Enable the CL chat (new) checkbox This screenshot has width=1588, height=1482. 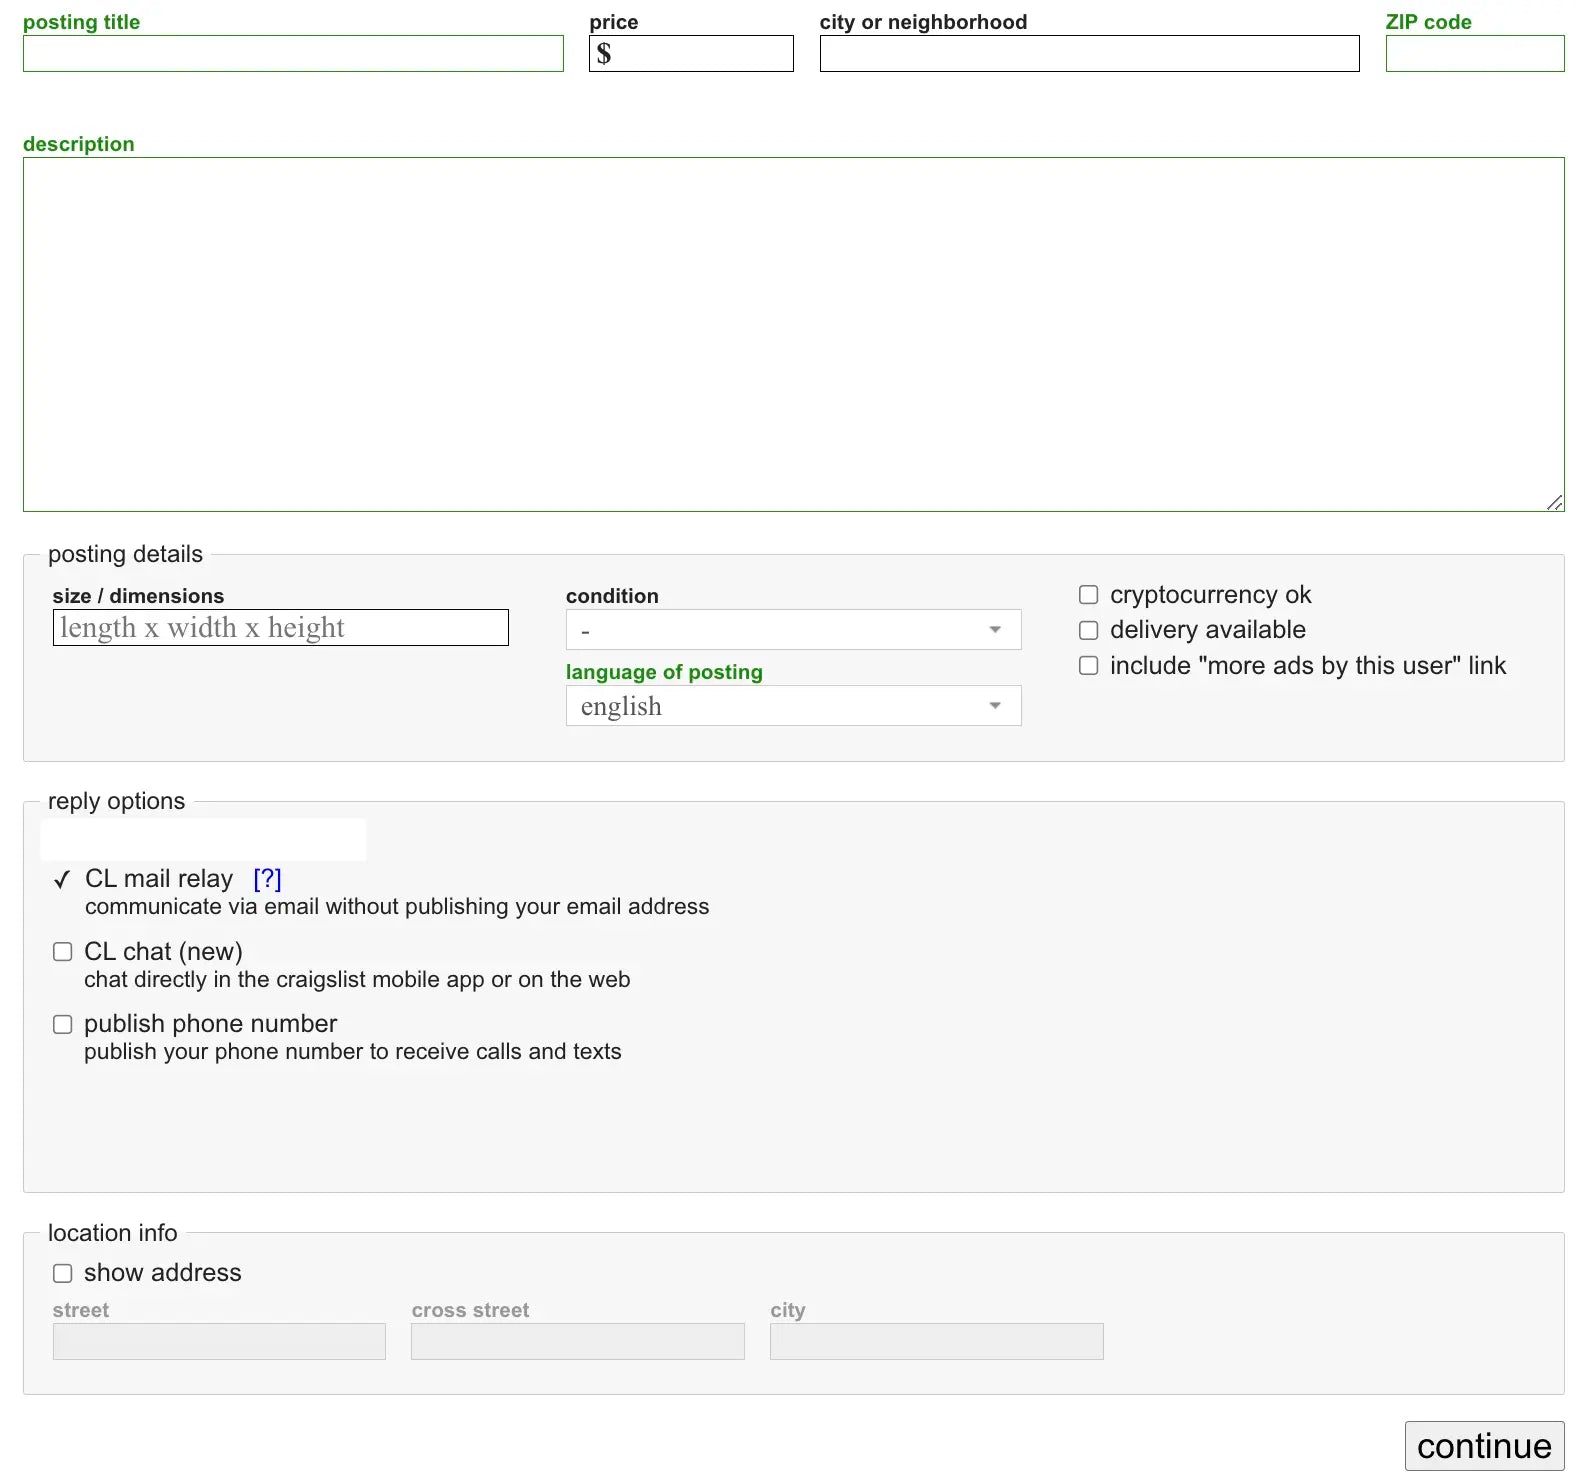[63, 952]
